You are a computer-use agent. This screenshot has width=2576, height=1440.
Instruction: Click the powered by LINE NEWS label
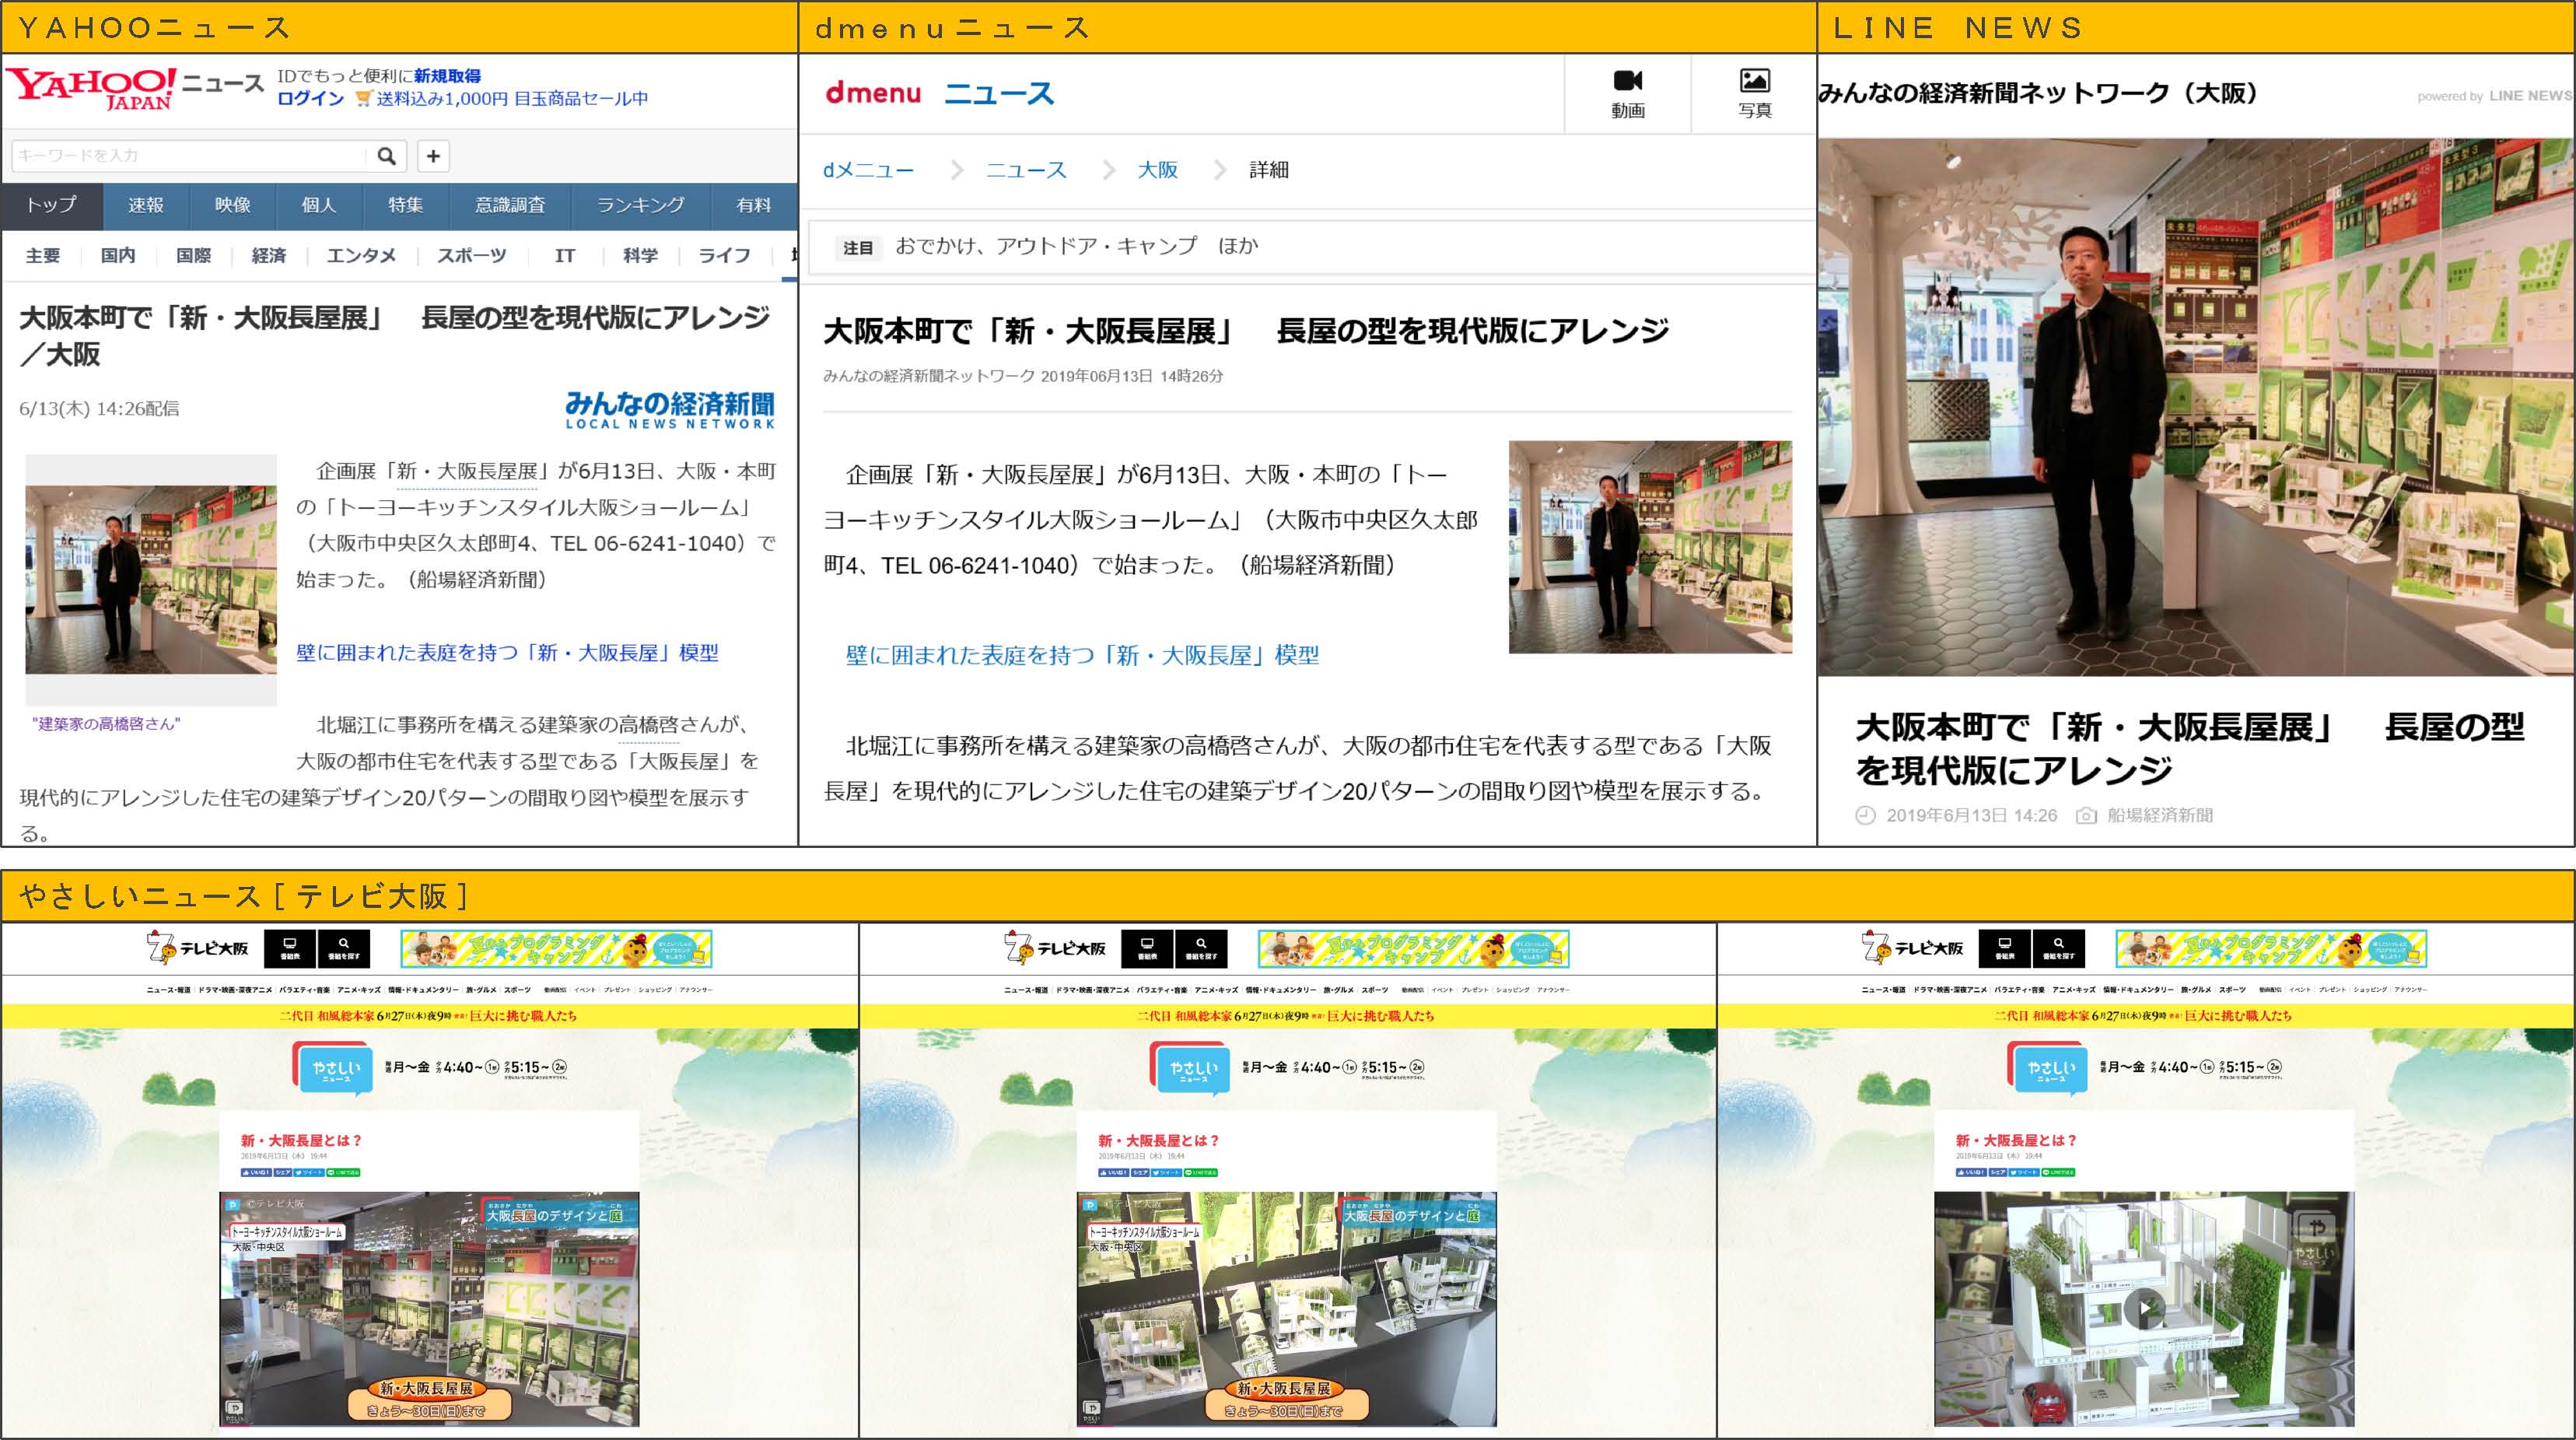click(2494, 96)
